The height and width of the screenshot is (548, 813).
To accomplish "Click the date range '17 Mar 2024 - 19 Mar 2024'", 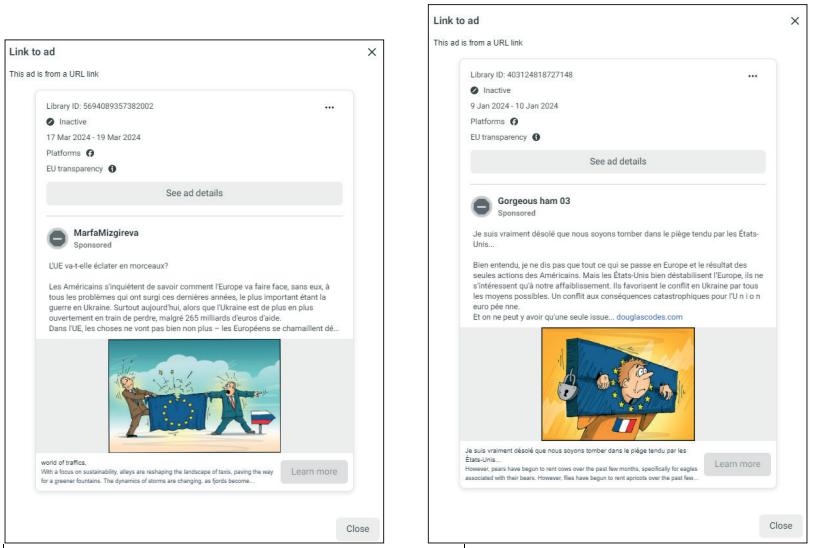I will (93, 137).
